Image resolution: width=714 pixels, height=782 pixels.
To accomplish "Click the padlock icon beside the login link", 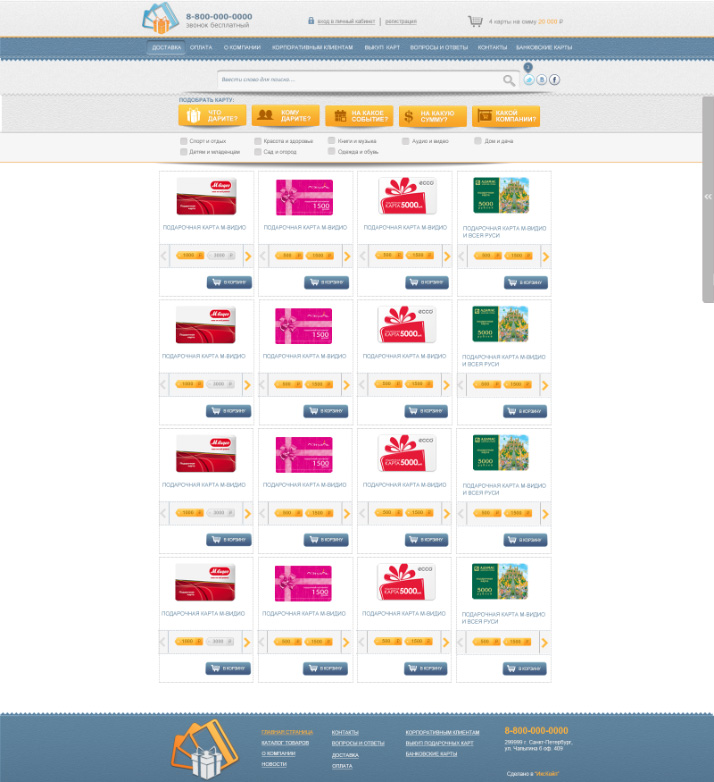I will pyautogui.click(x=311, y=20).
